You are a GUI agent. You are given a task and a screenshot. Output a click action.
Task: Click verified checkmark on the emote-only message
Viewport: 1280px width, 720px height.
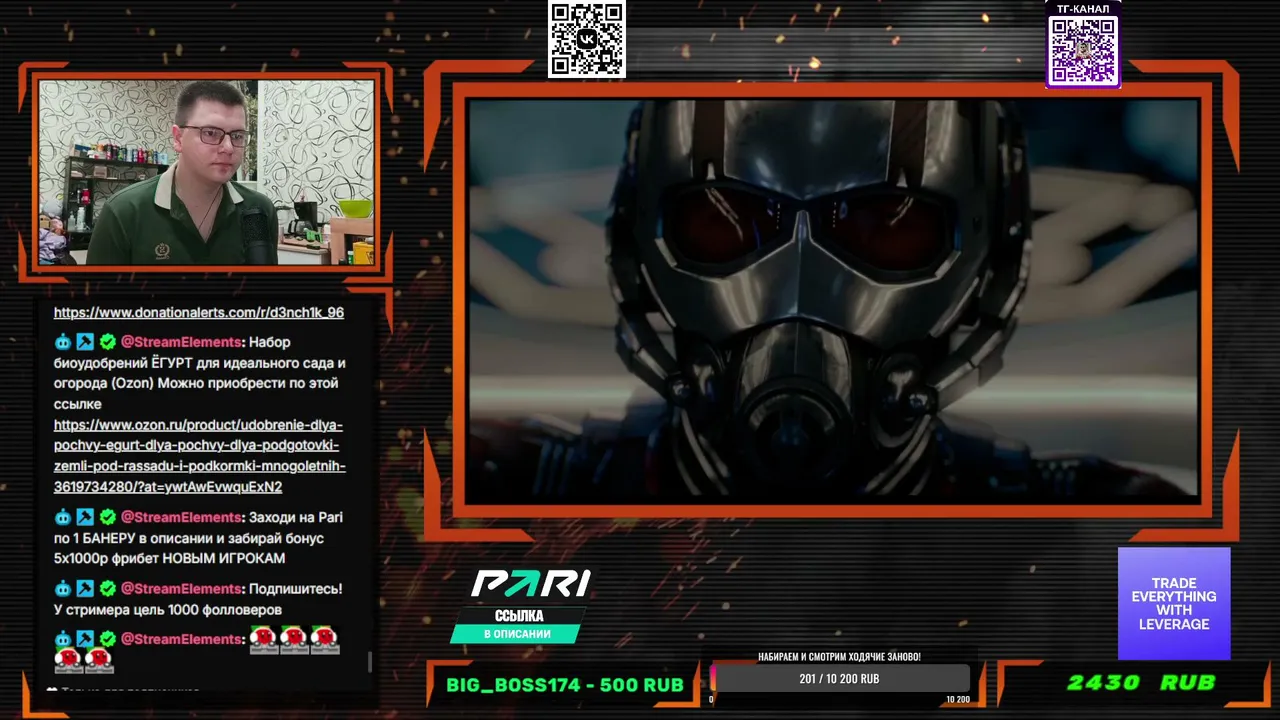point(107,639)
